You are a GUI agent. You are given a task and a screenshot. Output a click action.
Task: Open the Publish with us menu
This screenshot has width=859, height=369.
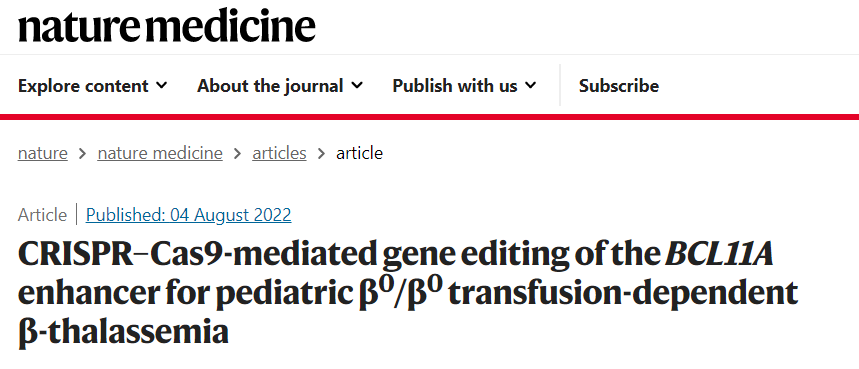pyautogui.click(x=465, y=86)
